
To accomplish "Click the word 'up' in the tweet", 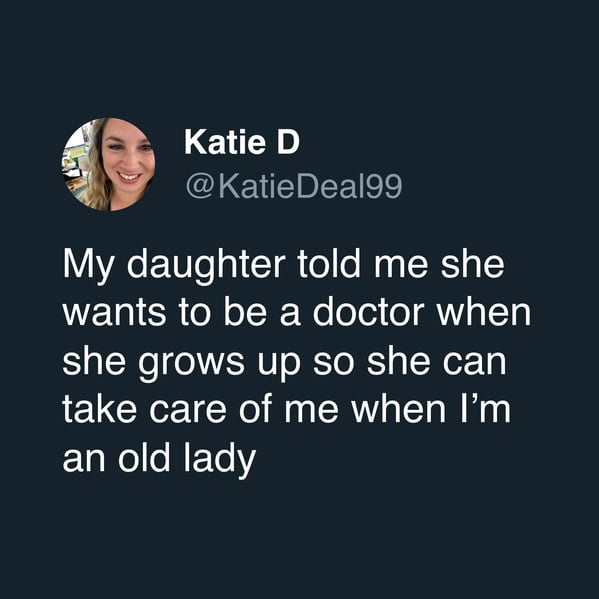I will pos(279,366).
